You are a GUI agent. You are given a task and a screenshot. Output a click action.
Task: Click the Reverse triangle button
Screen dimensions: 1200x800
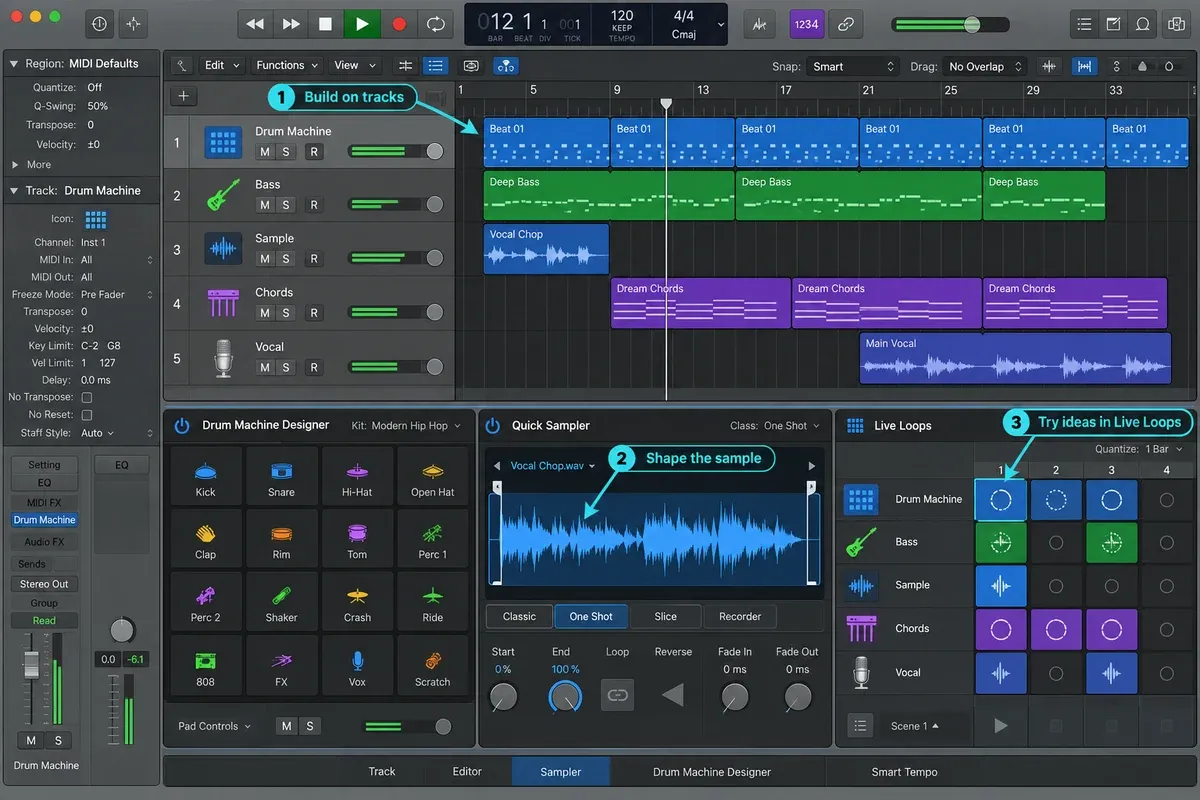point(673,694)
